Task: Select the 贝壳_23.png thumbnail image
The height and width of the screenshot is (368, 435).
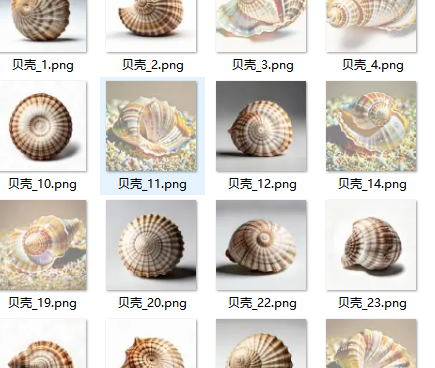Action: pyautogui.click(x=371, y=245)
